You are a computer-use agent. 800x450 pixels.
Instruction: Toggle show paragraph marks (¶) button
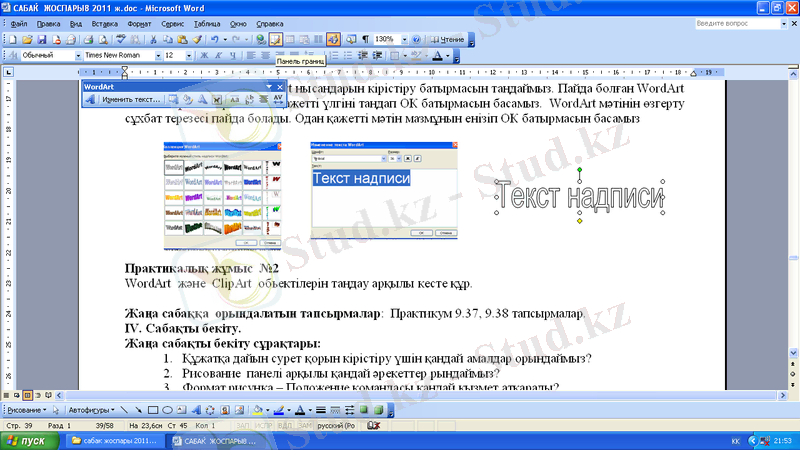(365, 39)
